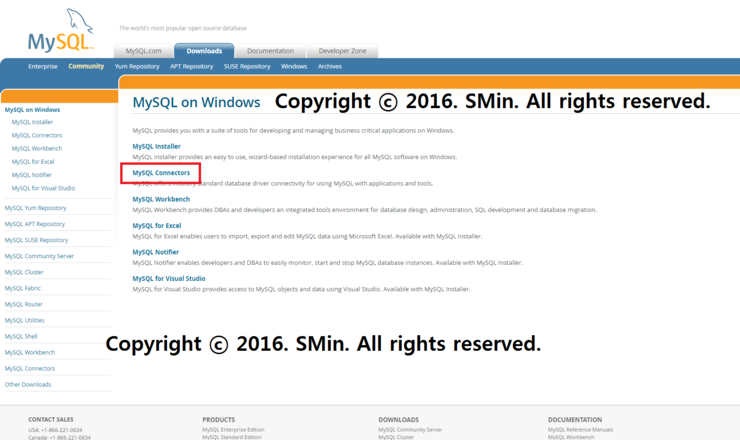The width and height of the screenshot is (740, 440).
Task: Open APT Repository in the top navigation bar
Action: [x=192, y=67]
